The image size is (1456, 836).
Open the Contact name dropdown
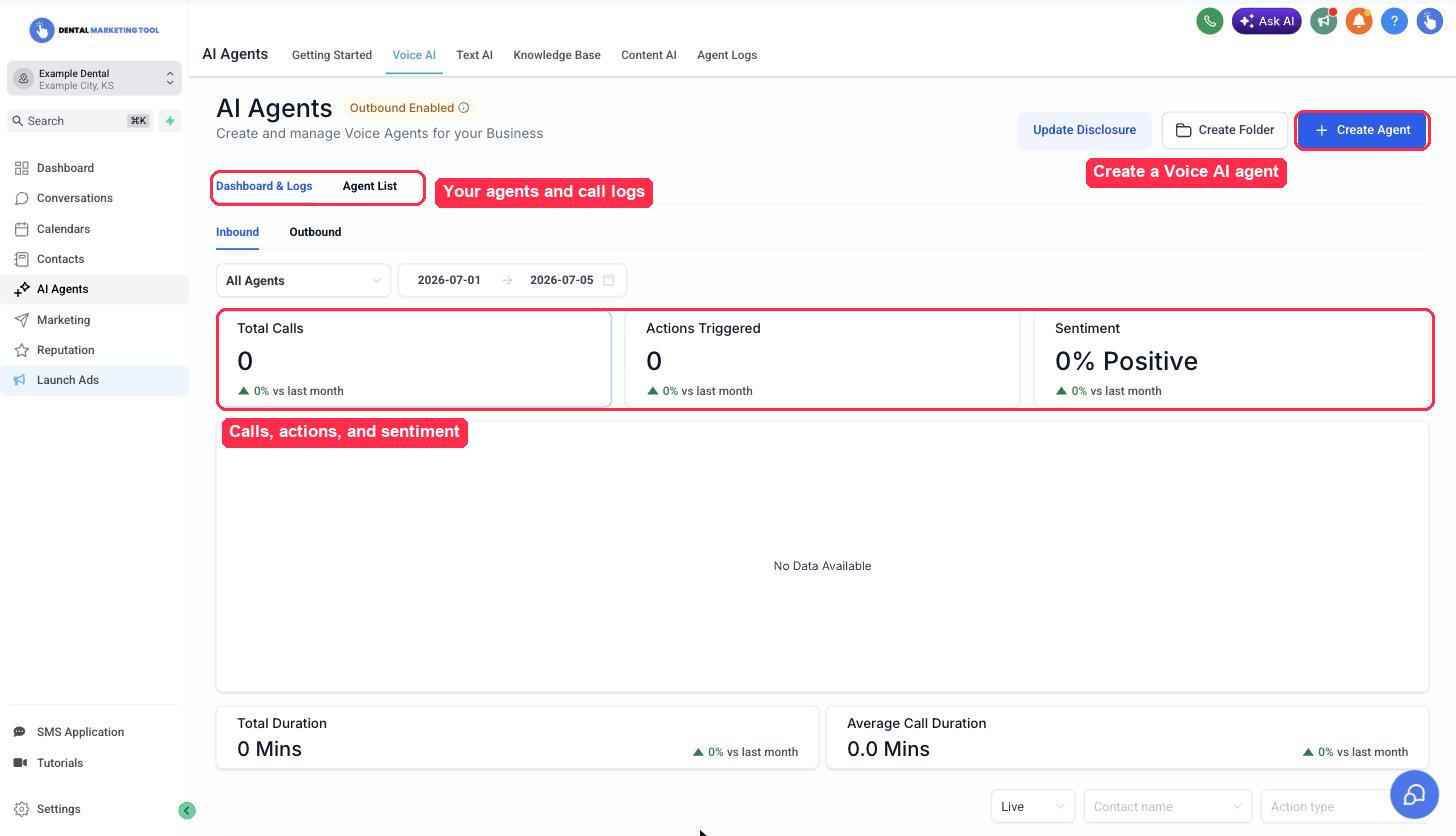pos(1168,806)
